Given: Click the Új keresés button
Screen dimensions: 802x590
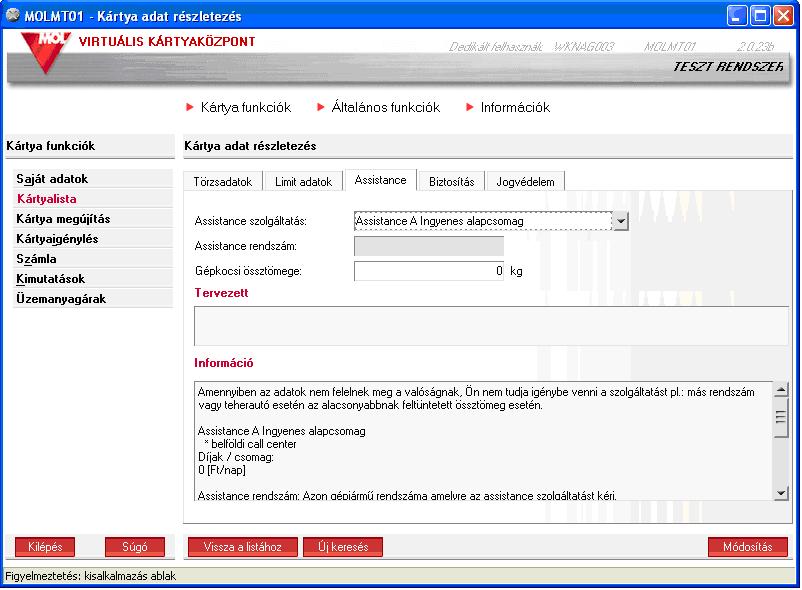Looking at the screenshot, I should click(343, 547).
